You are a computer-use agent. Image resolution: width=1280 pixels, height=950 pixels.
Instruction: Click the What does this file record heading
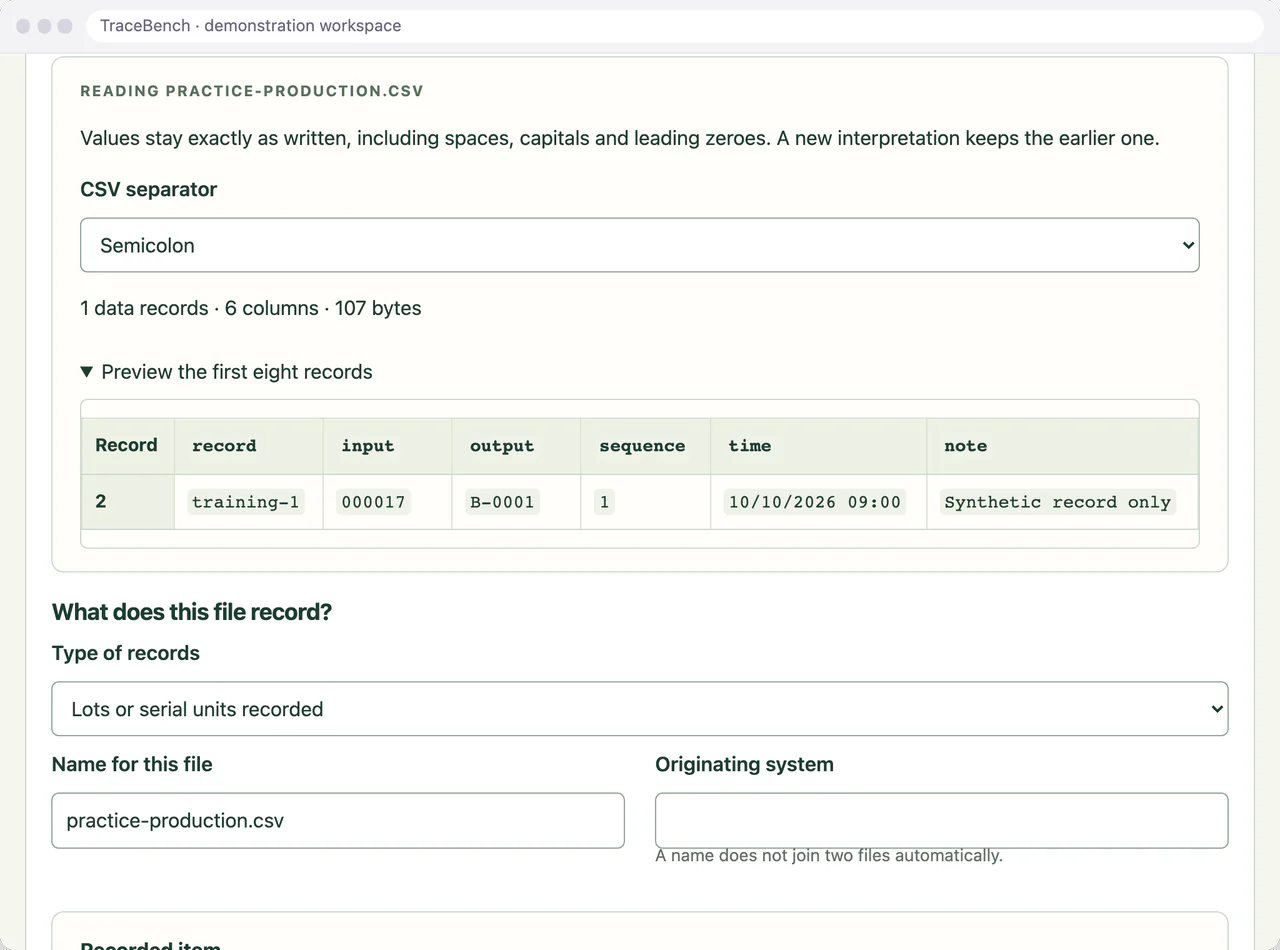pos(191,612)
